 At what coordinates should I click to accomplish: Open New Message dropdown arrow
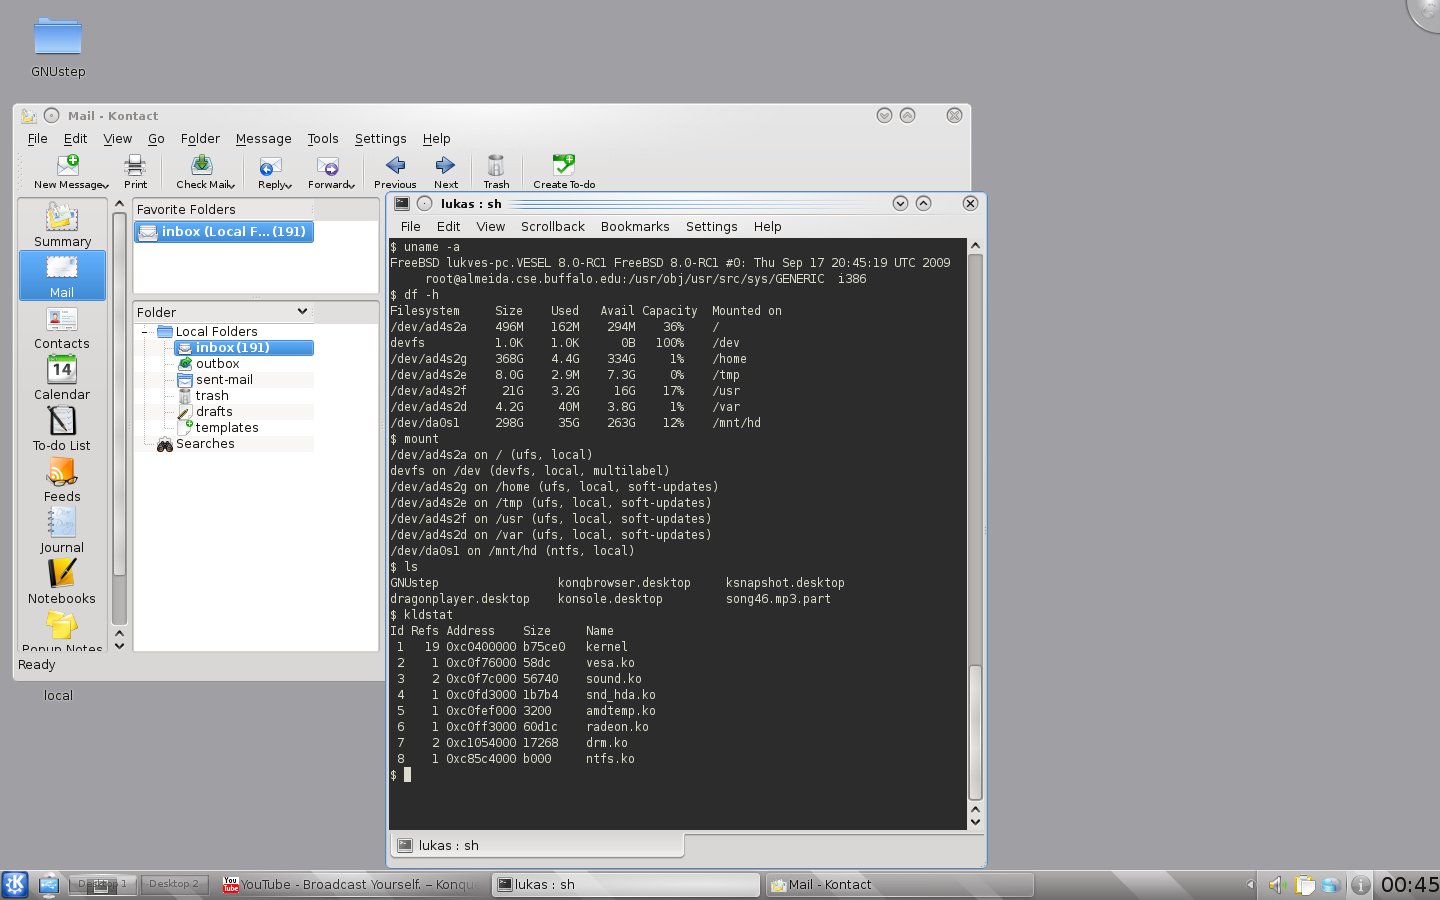coord(105,185)
